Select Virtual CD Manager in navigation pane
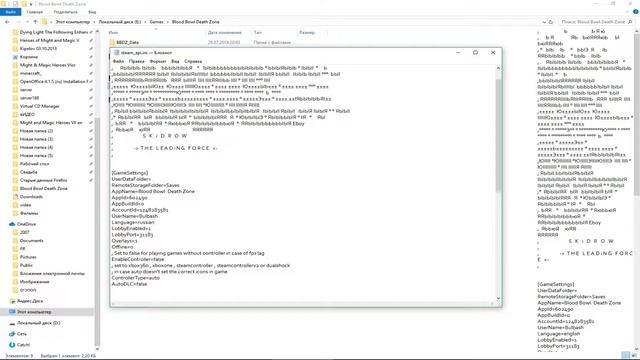This screenshot has width=640, height=360. click(40, 106)
